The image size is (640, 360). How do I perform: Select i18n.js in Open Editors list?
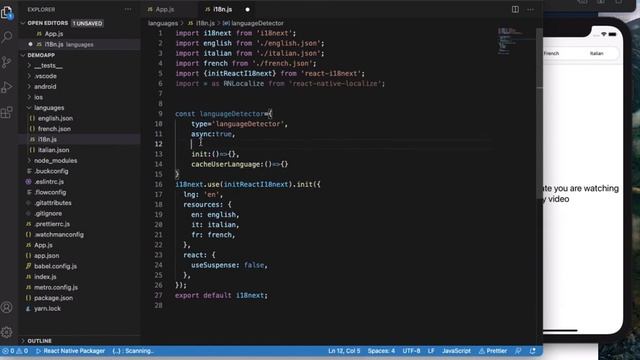click(69, 44)
